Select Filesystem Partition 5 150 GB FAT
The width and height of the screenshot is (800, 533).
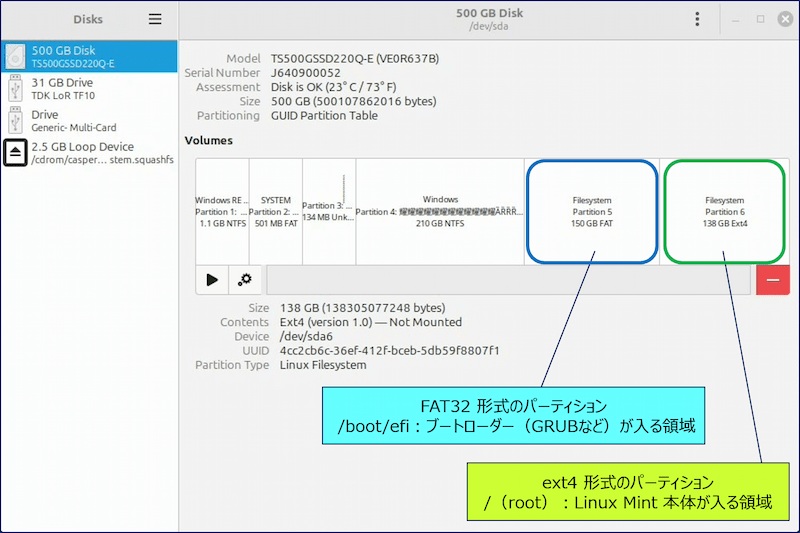[x=591, y=211]
